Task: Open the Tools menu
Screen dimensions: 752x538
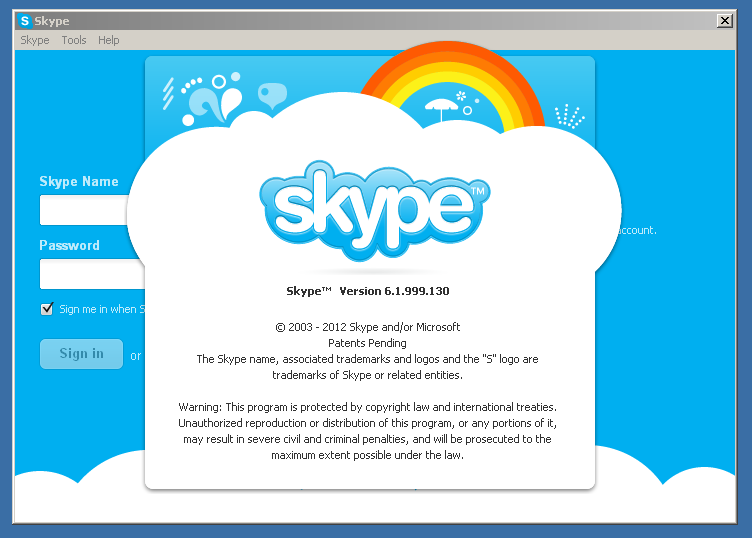Action: pyautogui.click(x=74, y=40)
